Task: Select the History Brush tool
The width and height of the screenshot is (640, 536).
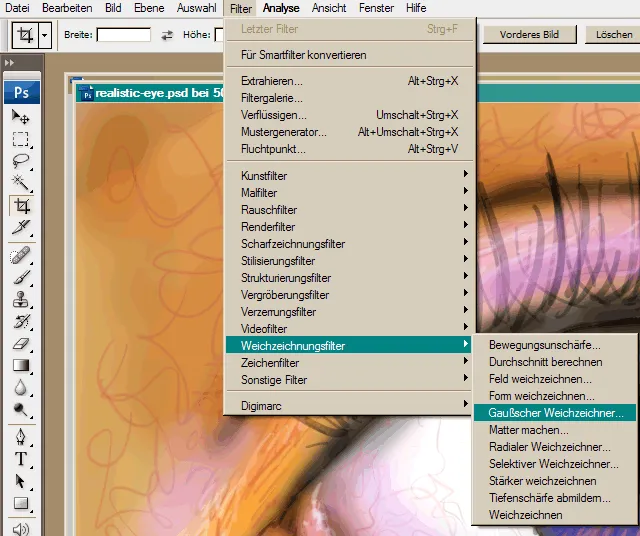Action: click(20, 322)
